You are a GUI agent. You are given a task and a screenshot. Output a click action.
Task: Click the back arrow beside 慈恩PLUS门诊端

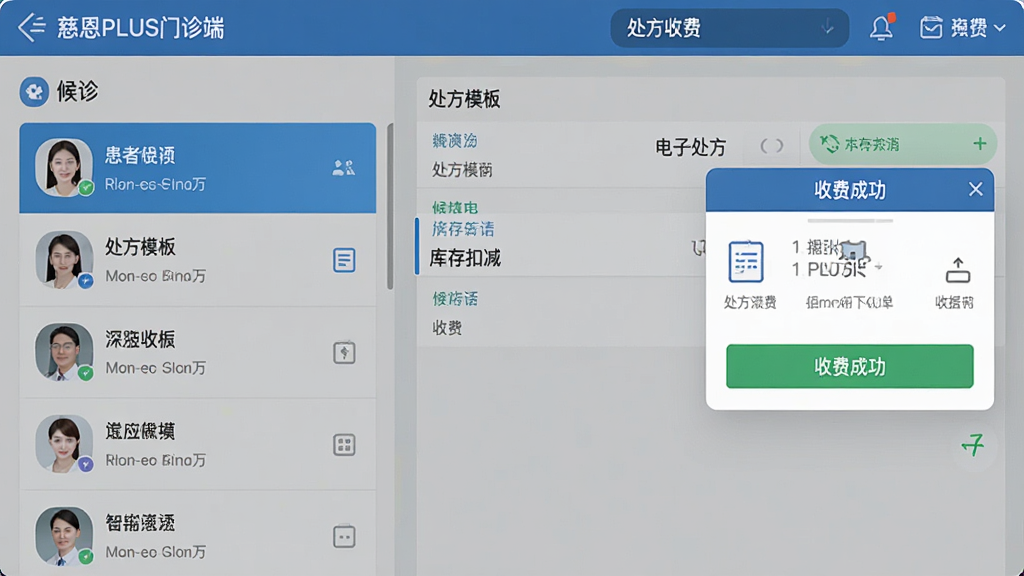(31, 27)
